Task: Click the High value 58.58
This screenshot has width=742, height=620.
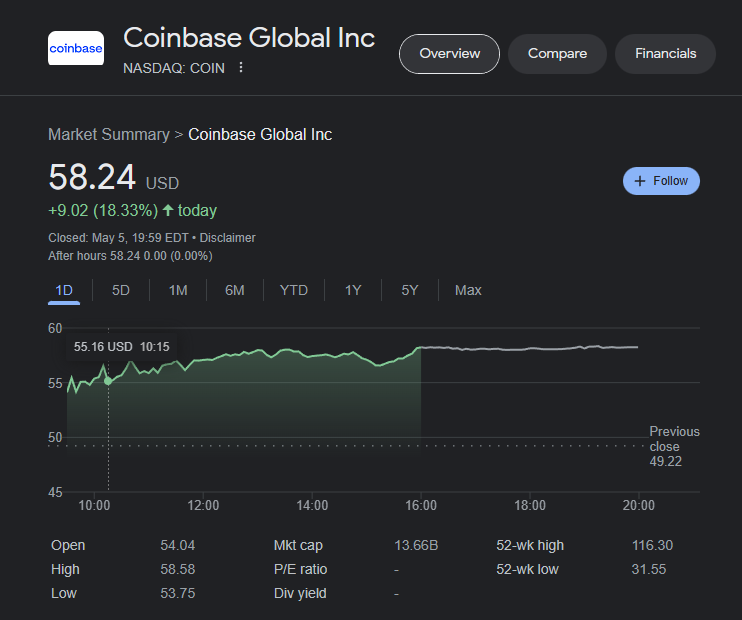Action: tap(177, 569)
